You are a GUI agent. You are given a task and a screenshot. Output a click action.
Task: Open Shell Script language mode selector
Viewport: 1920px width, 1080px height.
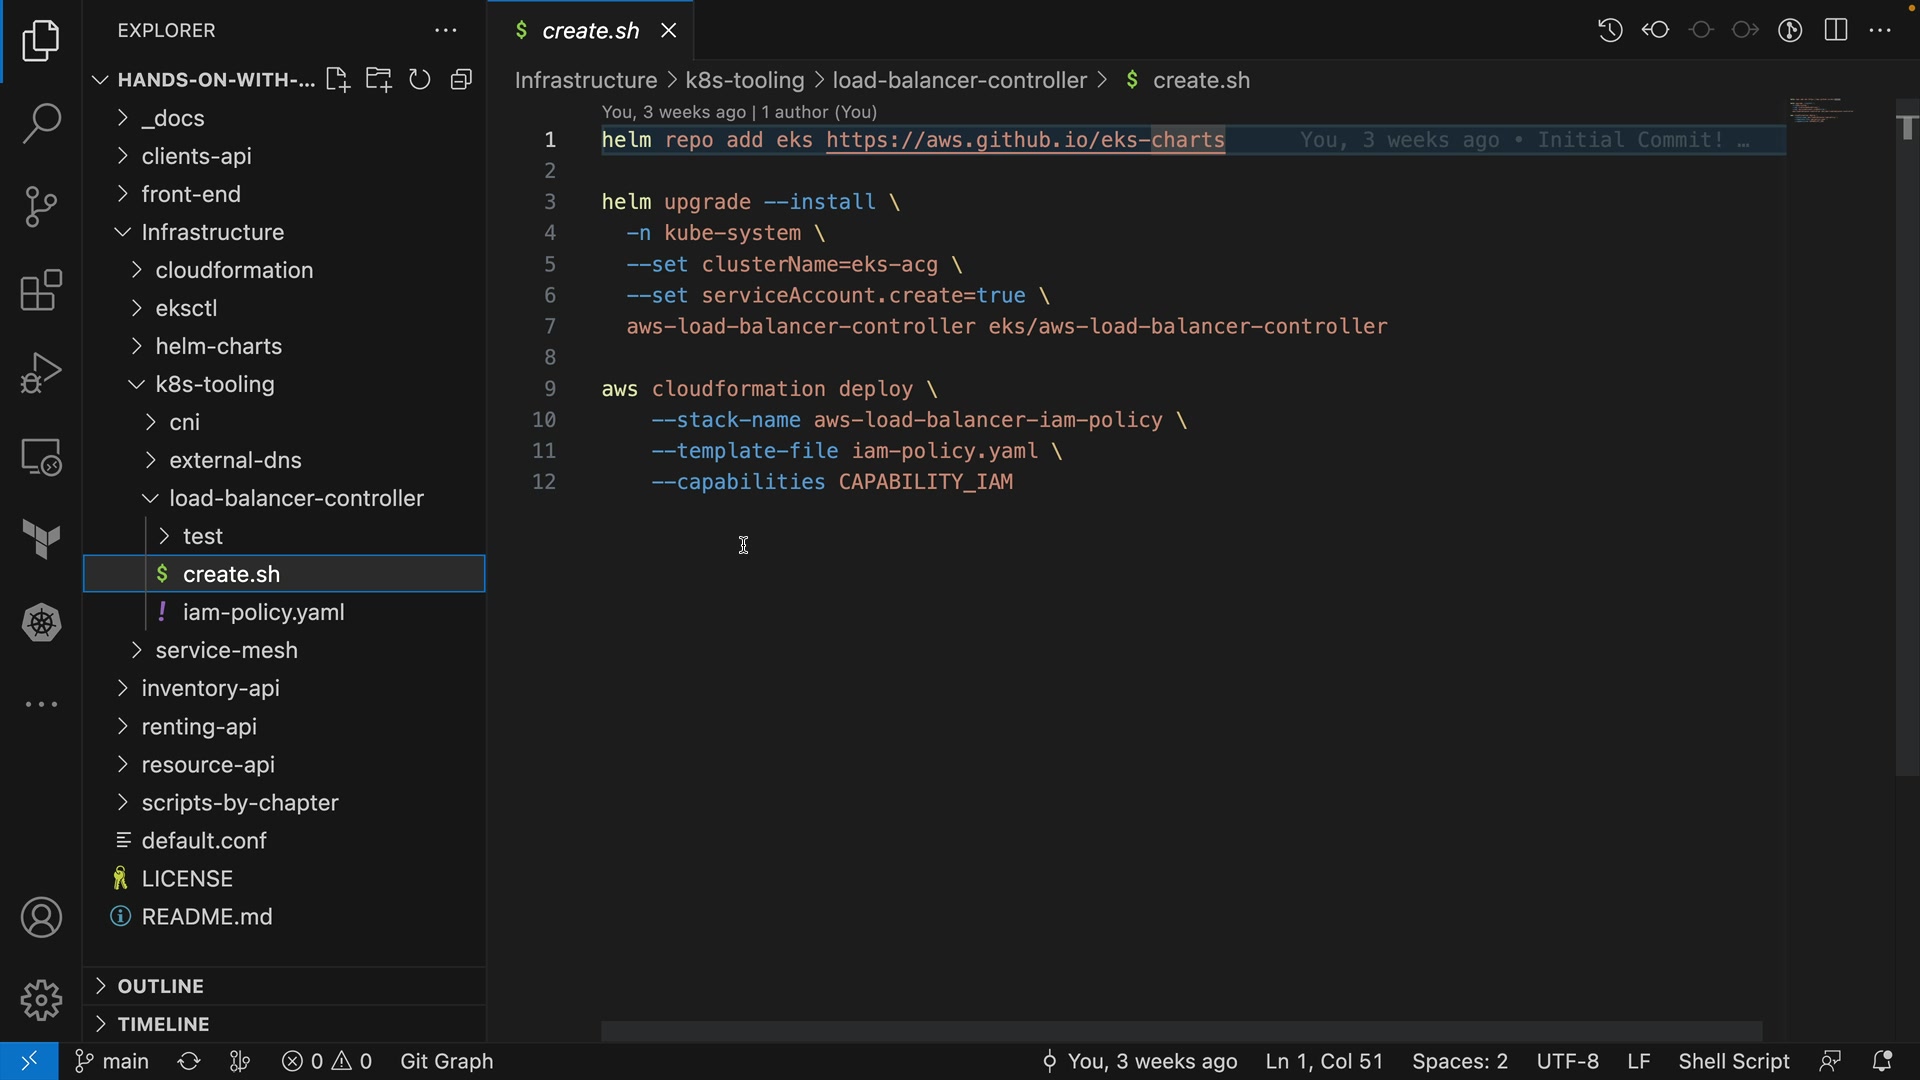pyautogui.click(x=1733, y=1061)
